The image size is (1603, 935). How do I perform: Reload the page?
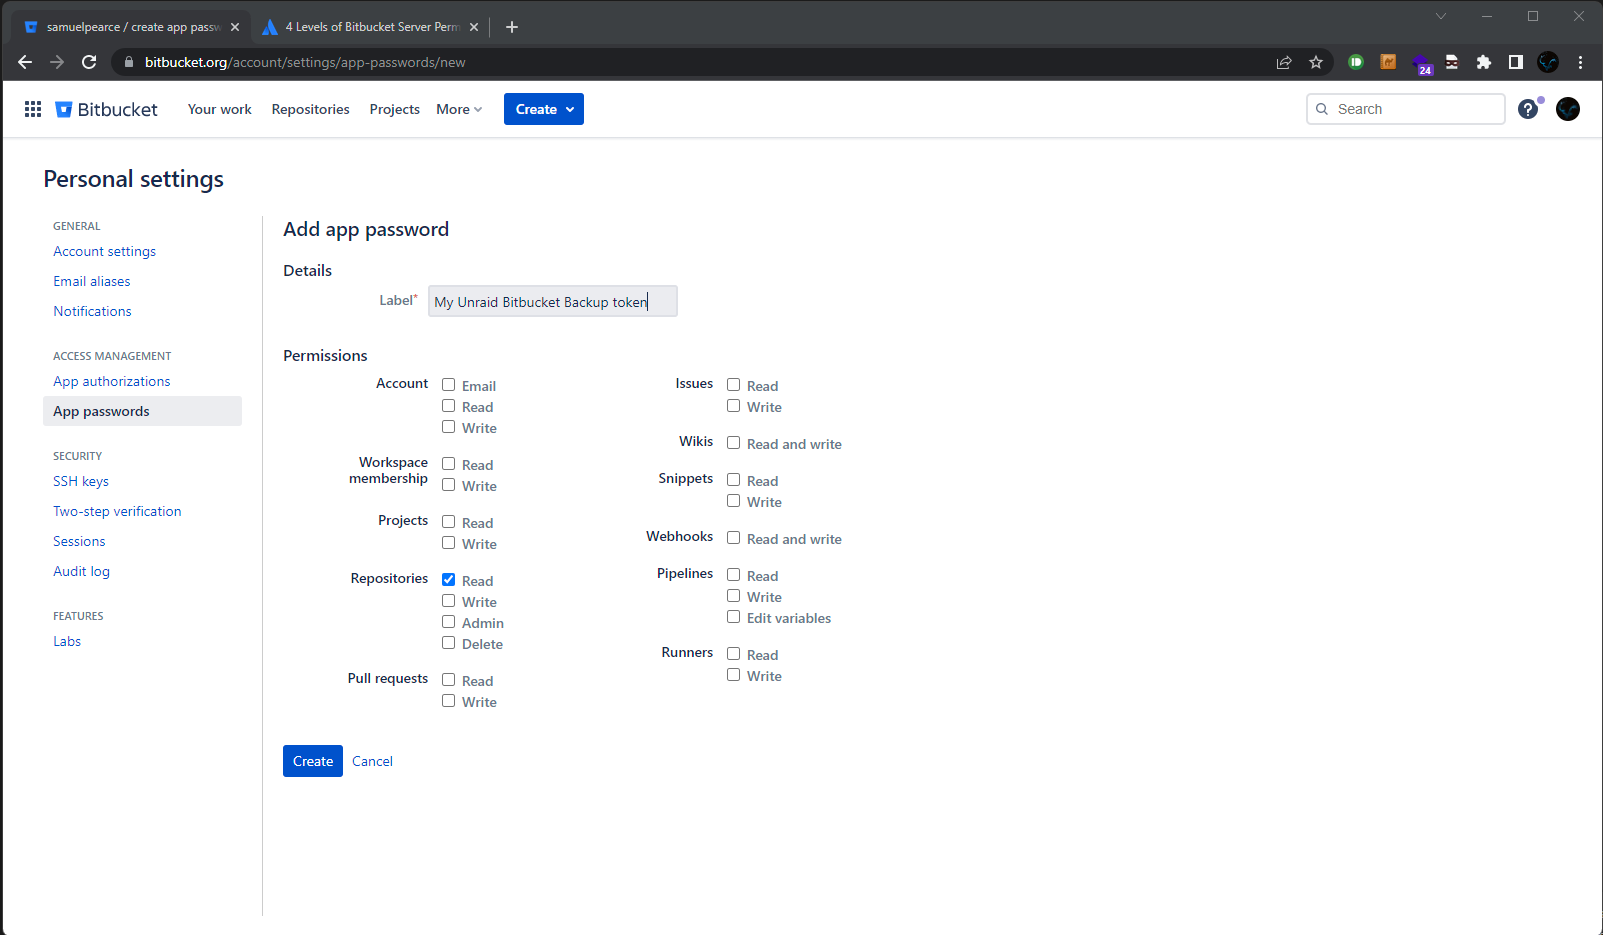point(89,62)
